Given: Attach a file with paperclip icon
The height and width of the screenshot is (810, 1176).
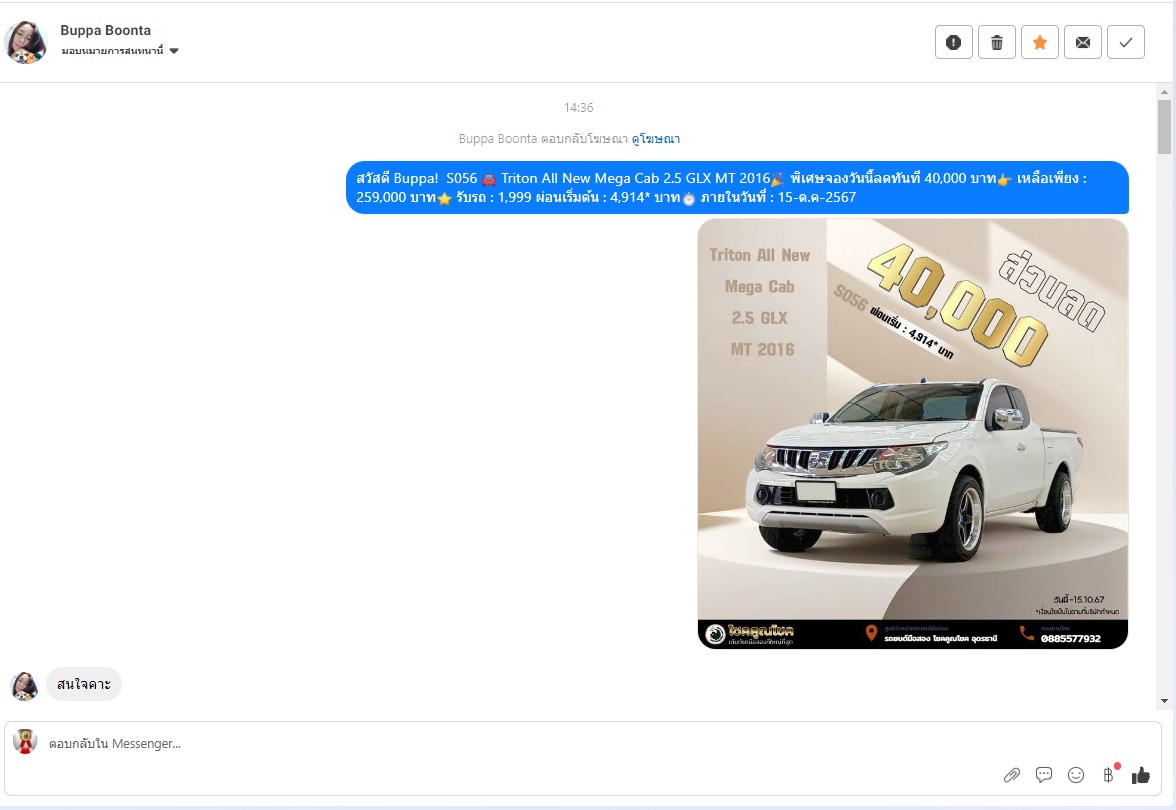Looking at the screenshot, I should point(1012,775).
